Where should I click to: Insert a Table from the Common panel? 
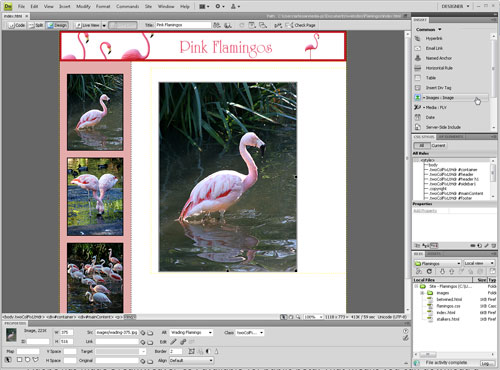430,78
